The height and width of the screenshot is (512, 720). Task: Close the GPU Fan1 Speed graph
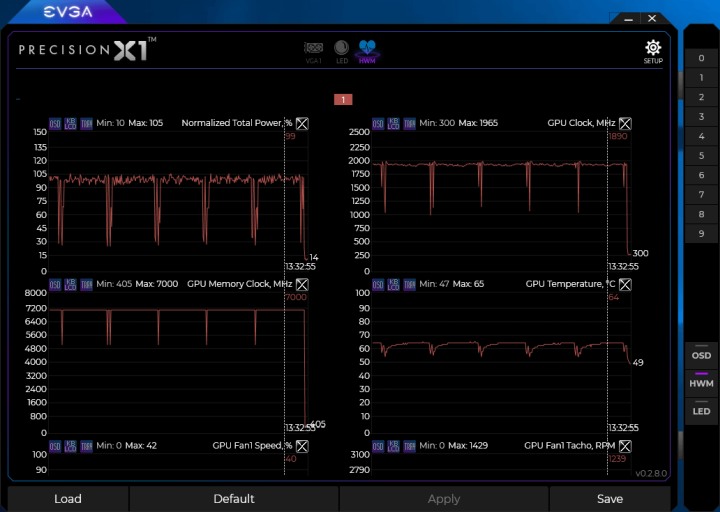pyautogui.click(x=302, y=446)
